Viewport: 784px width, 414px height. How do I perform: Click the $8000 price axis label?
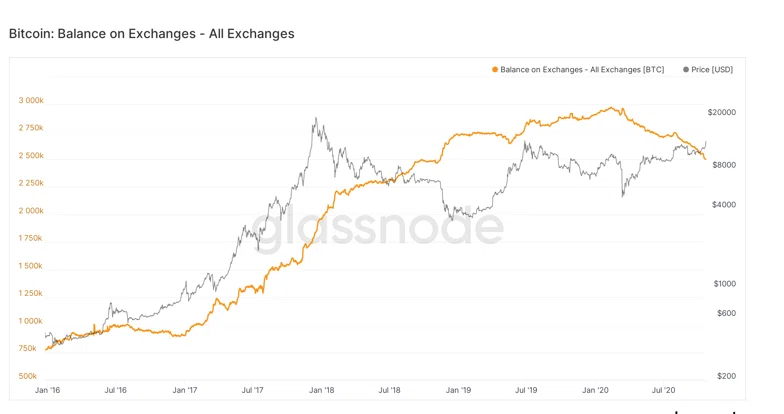pos(724,165)
